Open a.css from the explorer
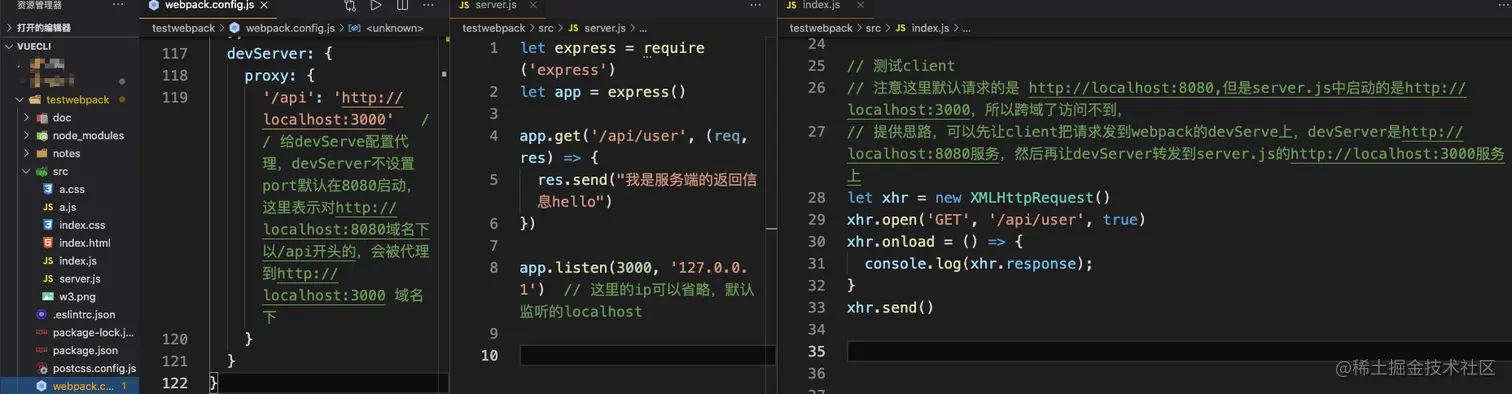Image resolution: width=1512 pixels, height=394 pixels. coord(72,189)
